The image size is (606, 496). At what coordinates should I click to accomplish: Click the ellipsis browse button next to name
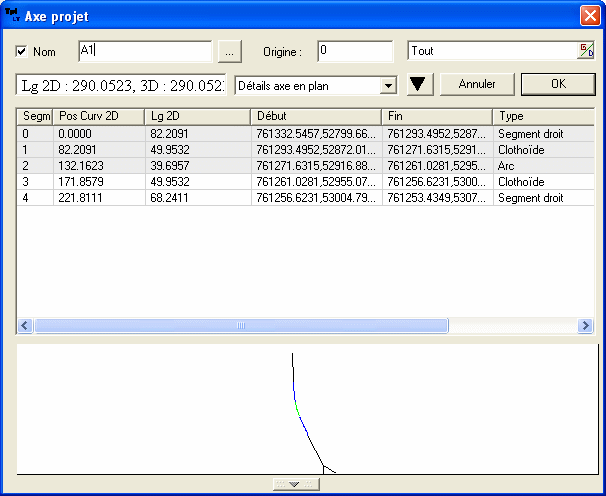pyautogui.click(x=229, y=51)
